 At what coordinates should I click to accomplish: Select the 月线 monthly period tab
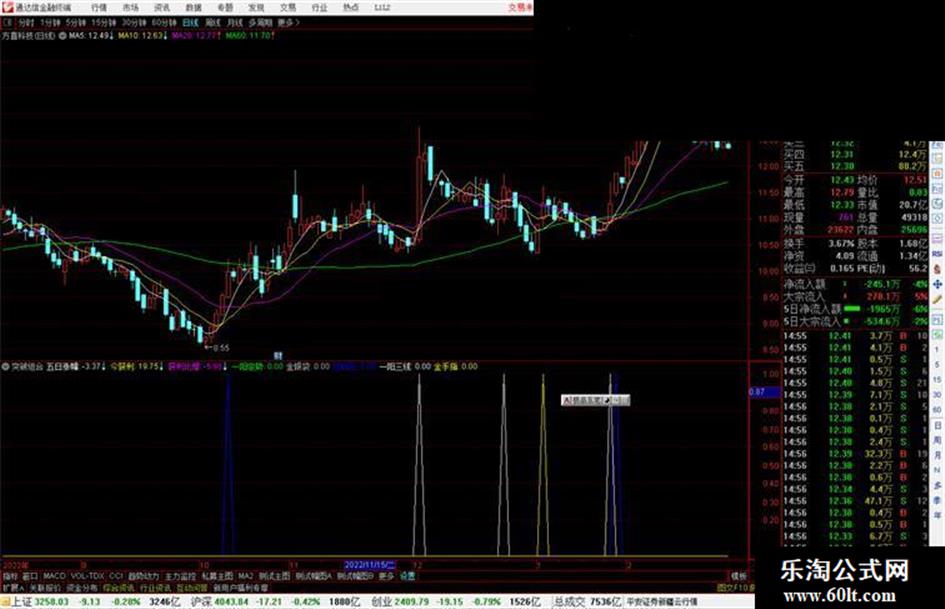click(x=234, y=23)
